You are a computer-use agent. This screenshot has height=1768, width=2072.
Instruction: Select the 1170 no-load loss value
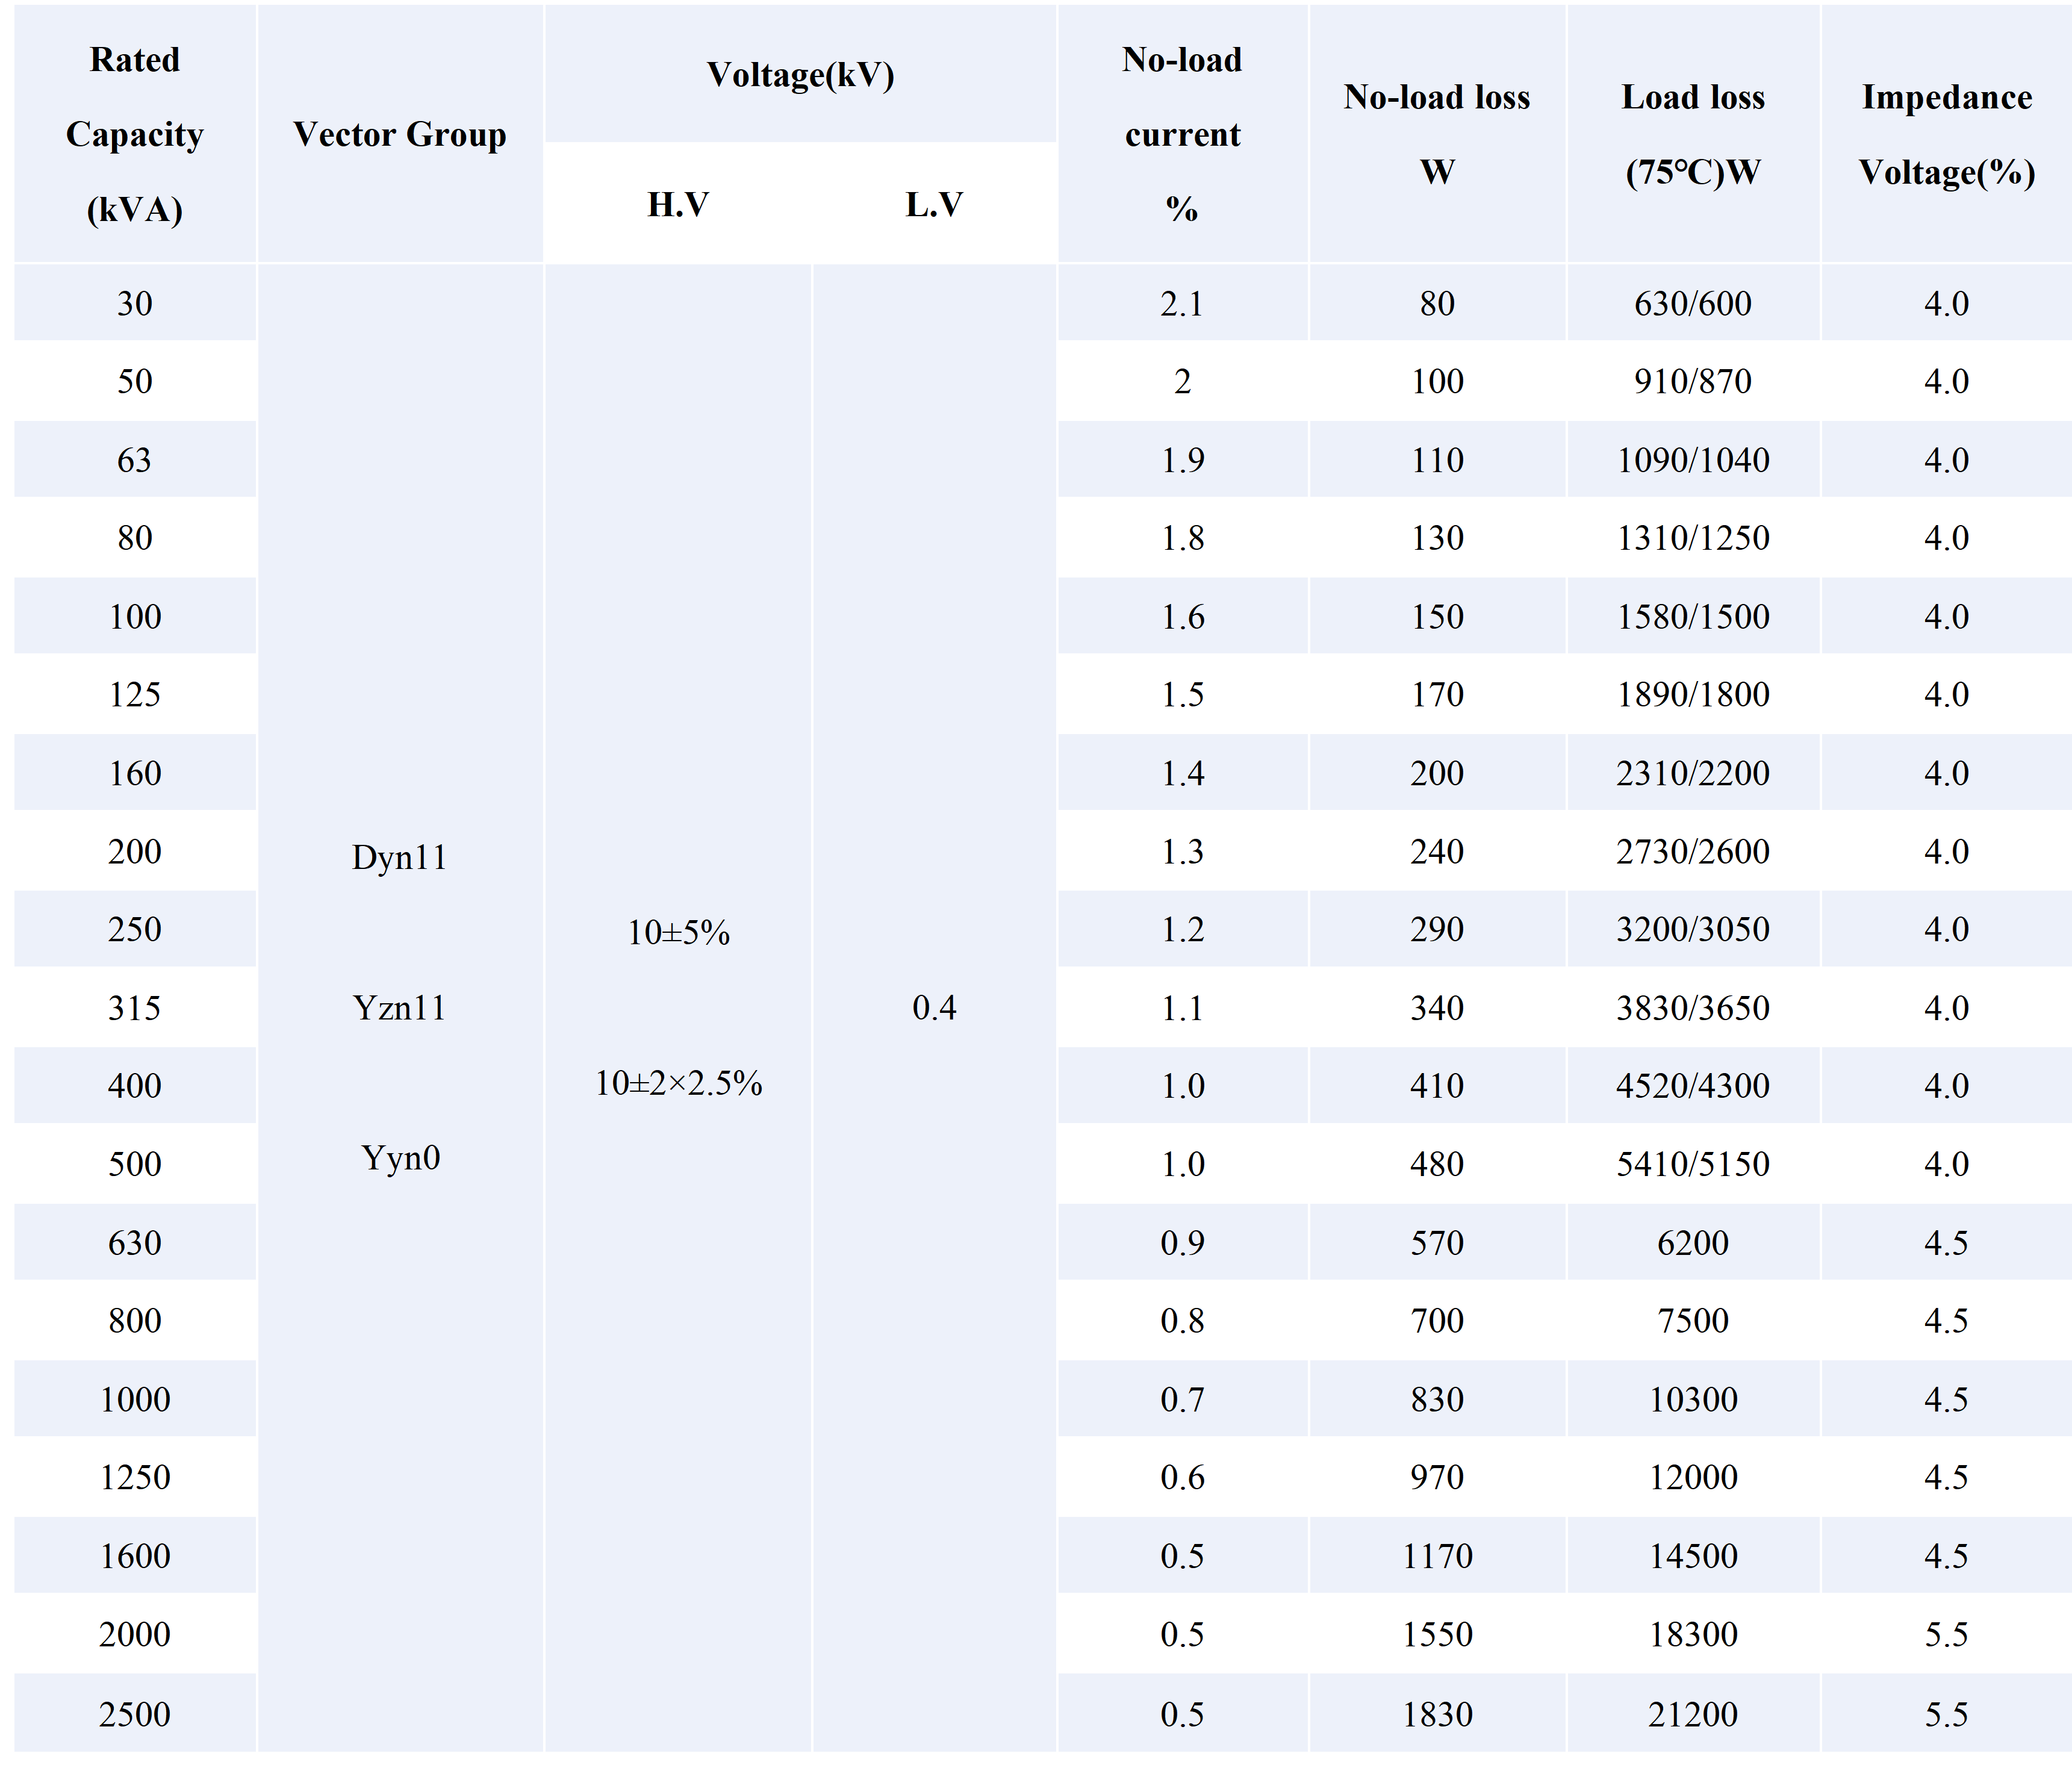pyautogui.click(x=1437, y=1556)
